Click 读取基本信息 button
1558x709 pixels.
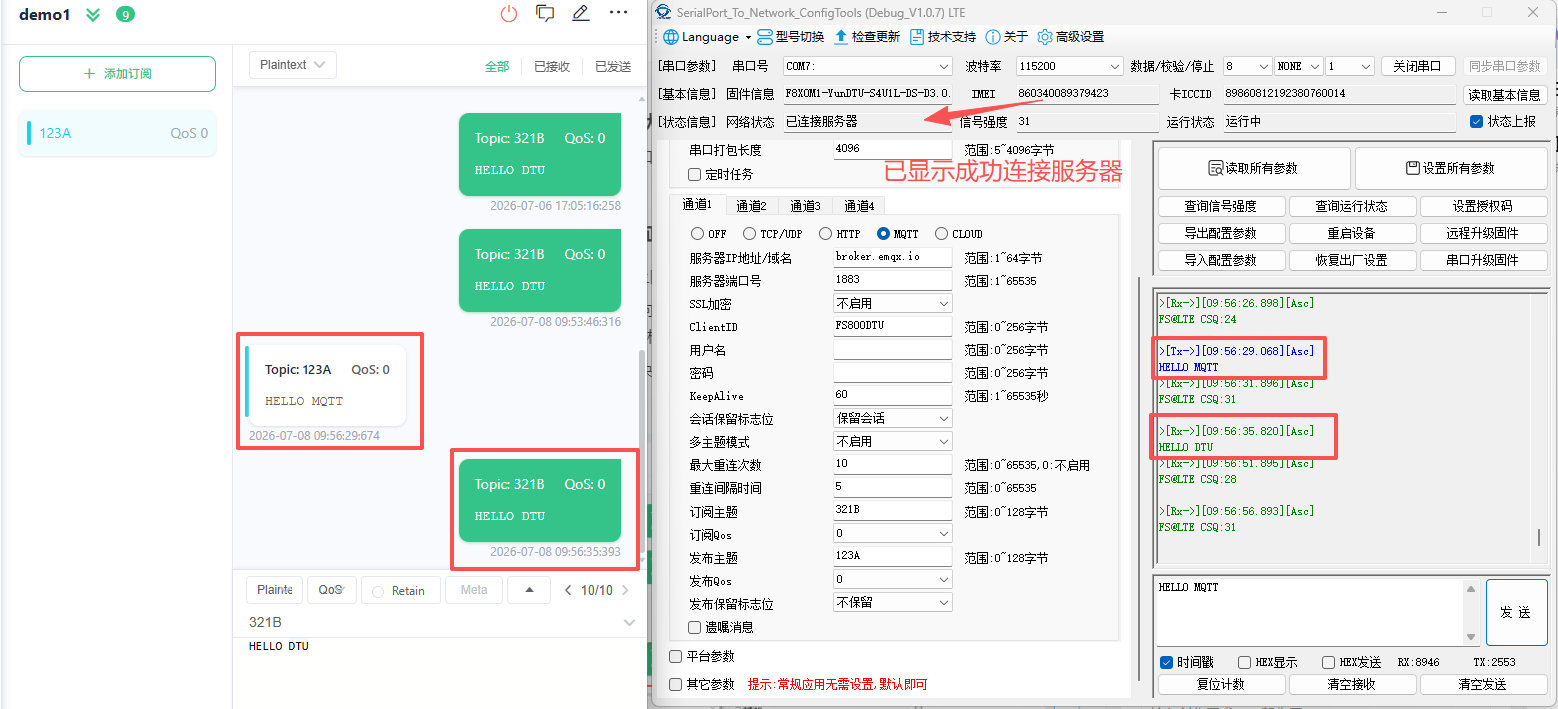tap(1505, 95)
